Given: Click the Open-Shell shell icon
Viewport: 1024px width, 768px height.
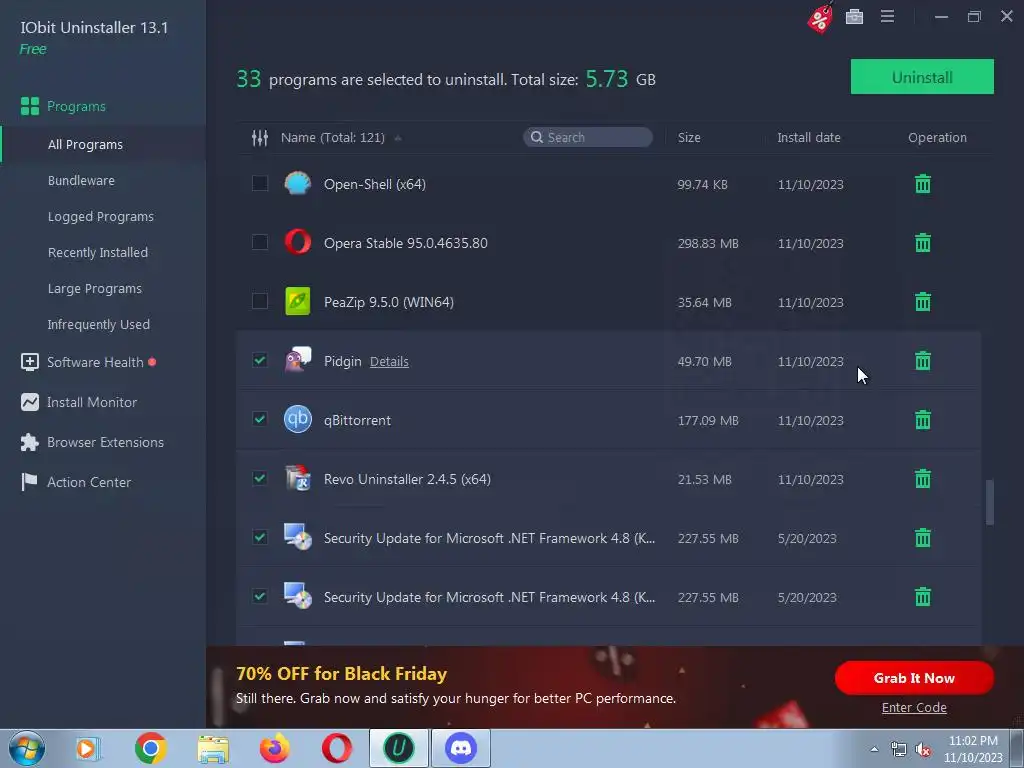Looking at the screenshot, I should [x=298, y=184].
